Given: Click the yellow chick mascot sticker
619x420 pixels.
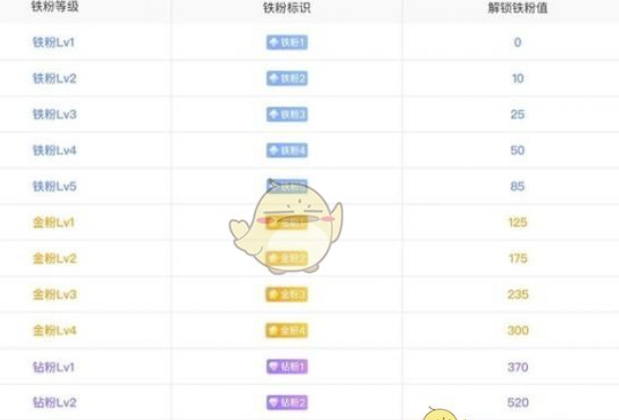Looking at the screenshot, I should [286, 227].
